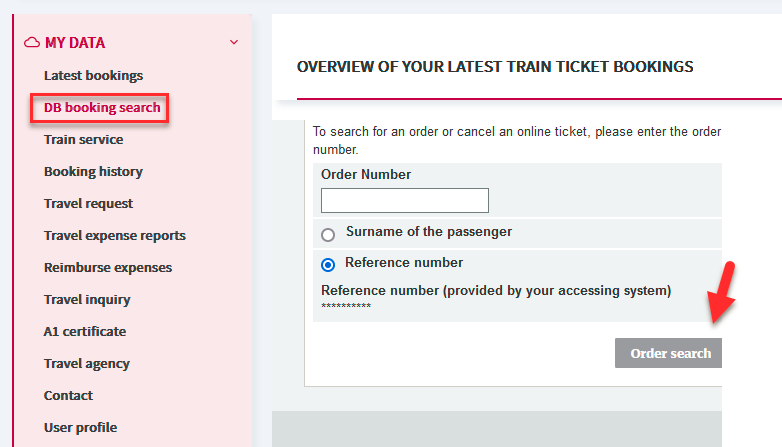Select the Surname of the passenger radio button

pyautogui.click(x=328, y=234)
